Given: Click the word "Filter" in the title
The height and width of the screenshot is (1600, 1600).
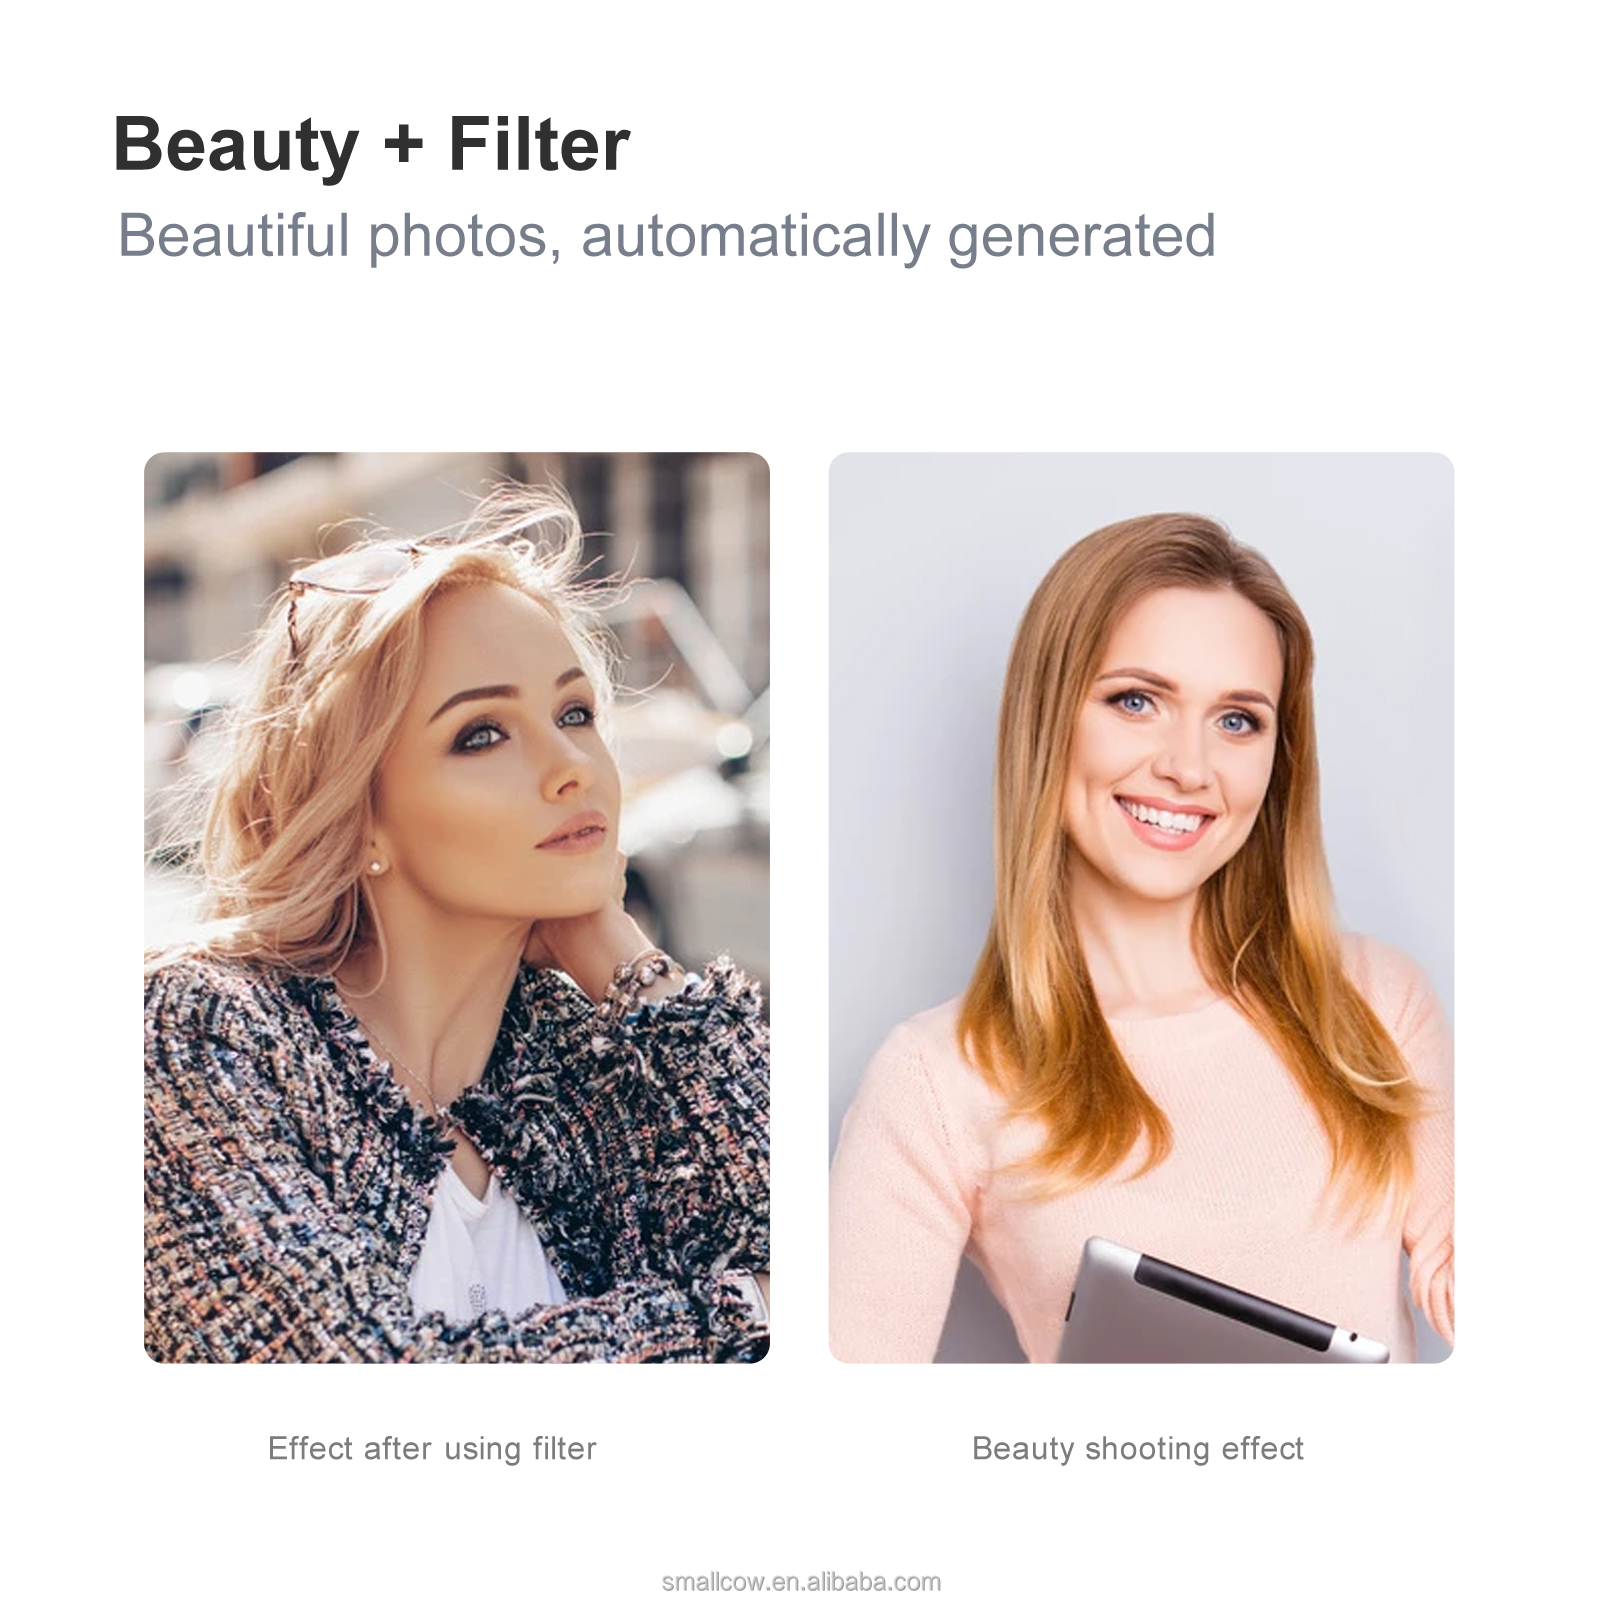Looking at the screenshot, I should (x=539, y=144).
